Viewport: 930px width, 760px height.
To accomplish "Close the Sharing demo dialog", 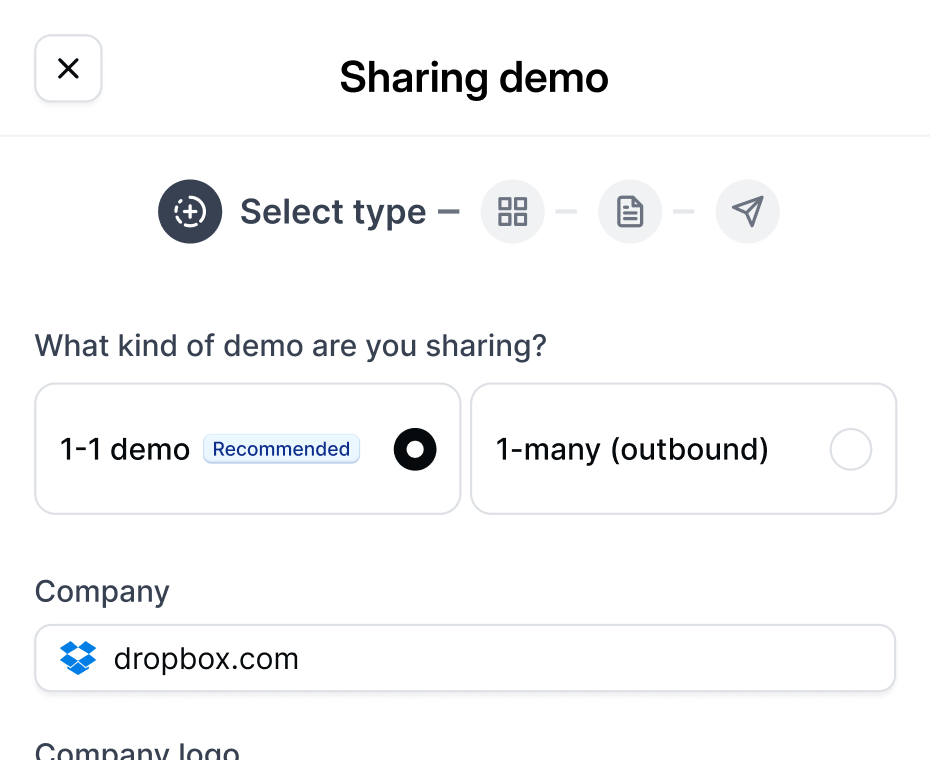I will pos(68,68).
